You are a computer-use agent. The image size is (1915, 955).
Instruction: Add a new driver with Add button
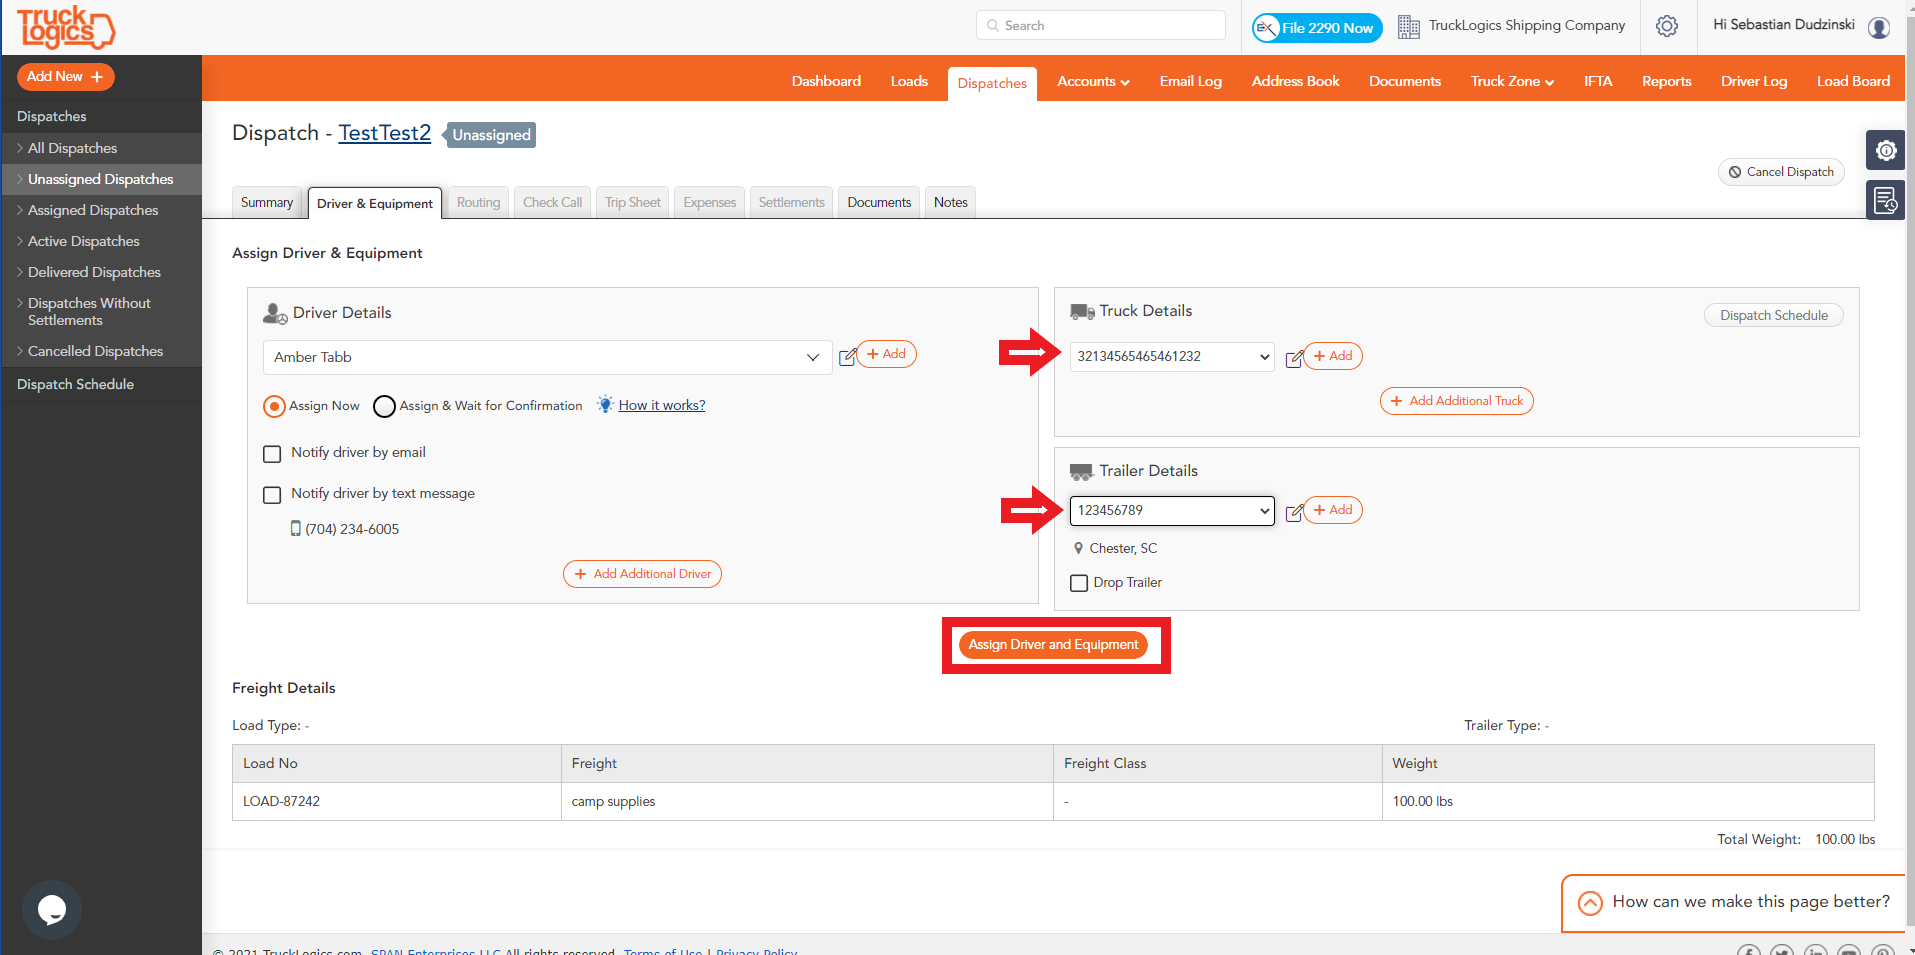(886, 354)
